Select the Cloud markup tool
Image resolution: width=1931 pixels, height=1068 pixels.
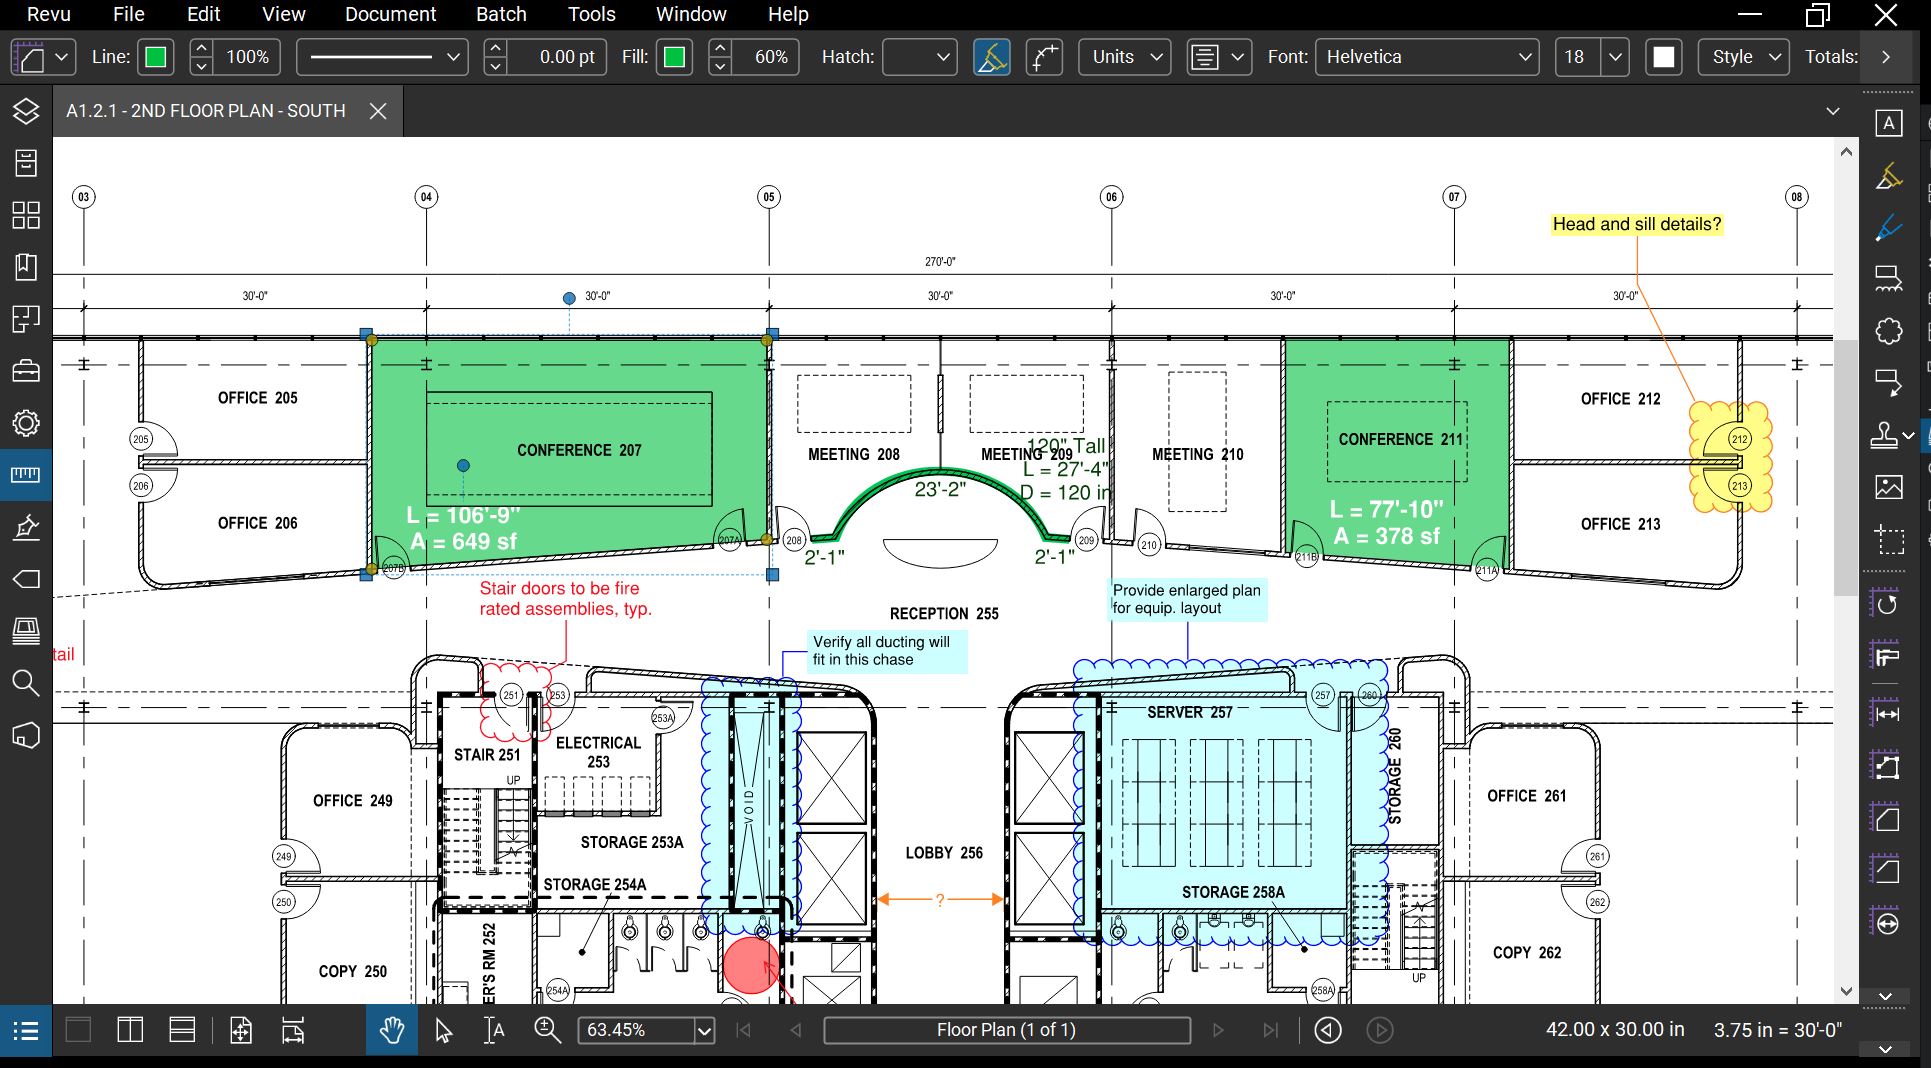pos(1889,331)
